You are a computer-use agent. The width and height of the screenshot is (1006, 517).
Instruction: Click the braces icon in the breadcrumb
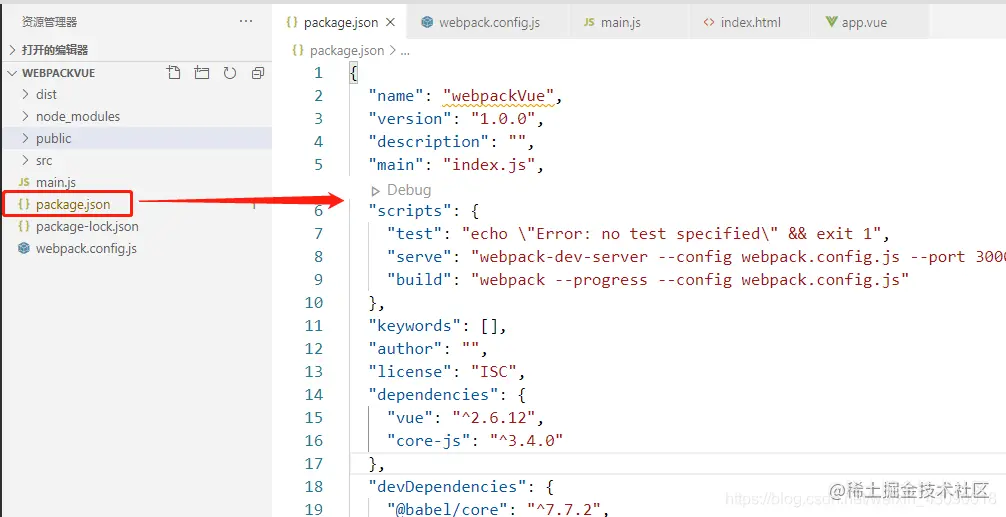click(x=298, y=50)
